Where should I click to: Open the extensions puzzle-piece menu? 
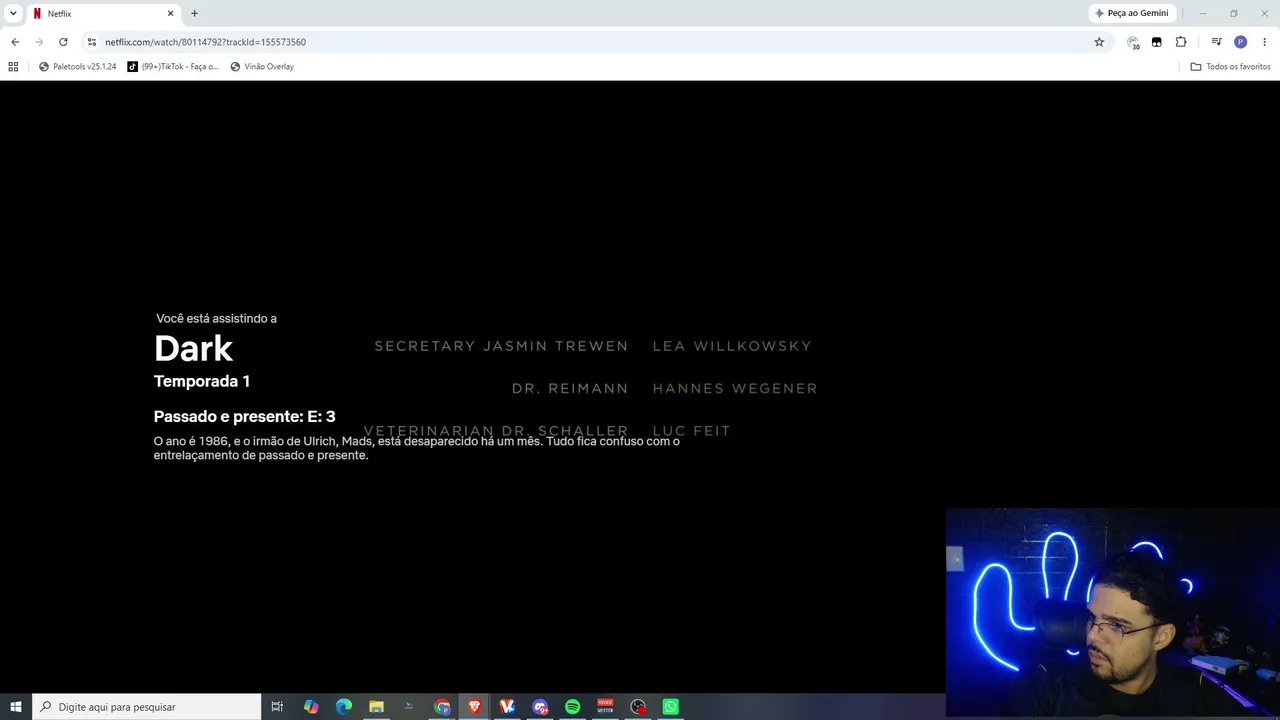pos(1181,42)
